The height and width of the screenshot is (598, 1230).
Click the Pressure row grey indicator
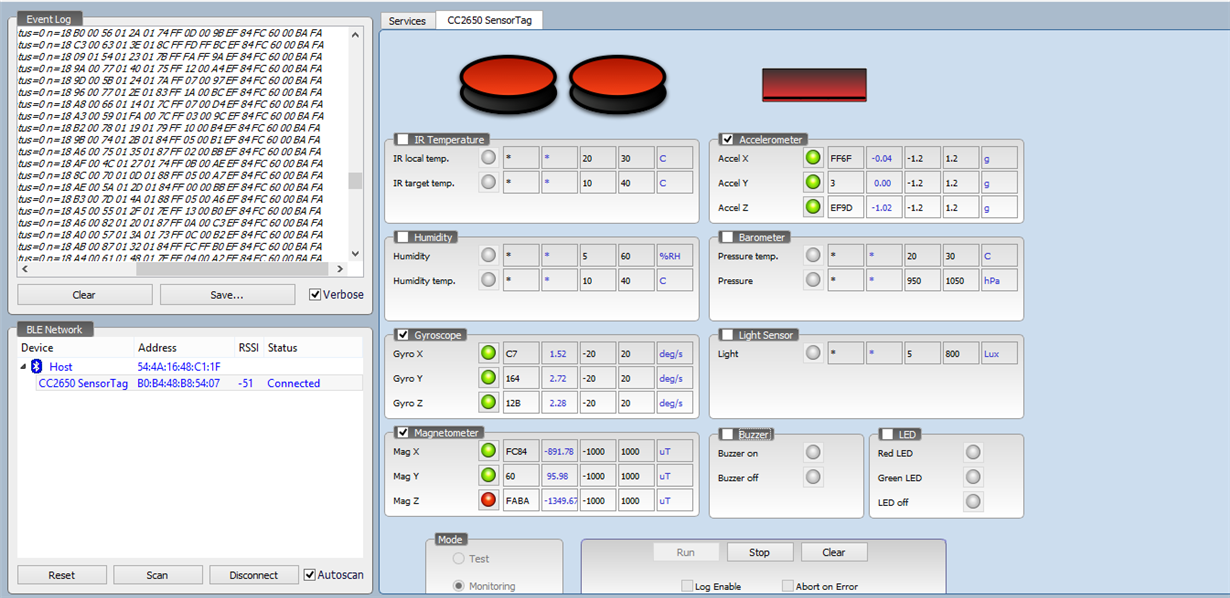813,280
